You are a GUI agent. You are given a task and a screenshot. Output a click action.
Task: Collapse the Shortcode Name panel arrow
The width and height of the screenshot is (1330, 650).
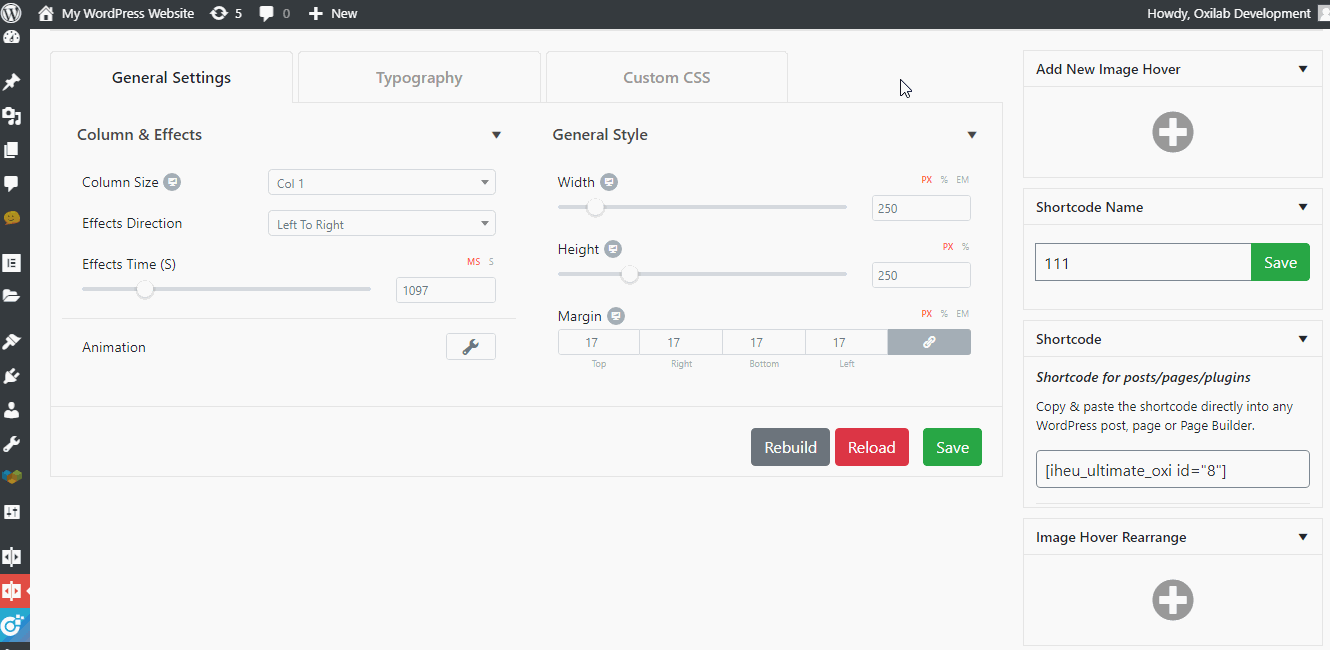coord(1303,207)
